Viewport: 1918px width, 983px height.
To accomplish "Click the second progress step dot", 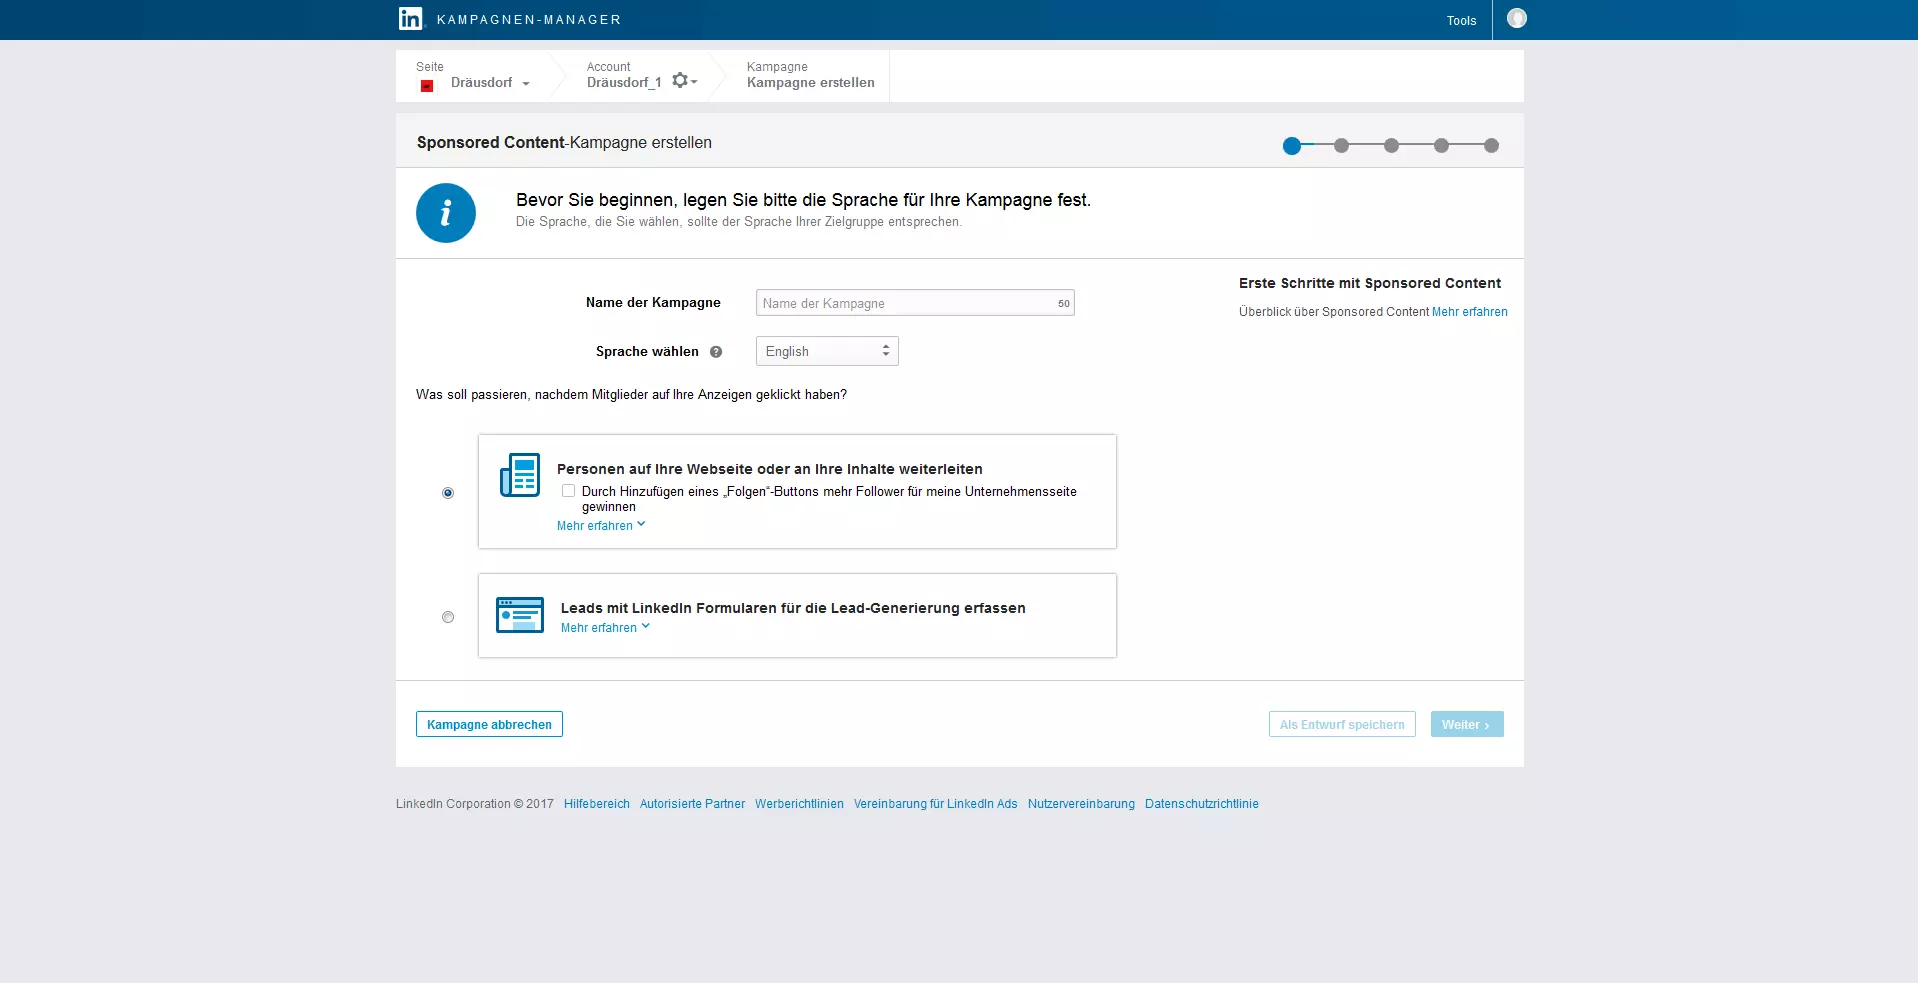I will pos(1342,146).
